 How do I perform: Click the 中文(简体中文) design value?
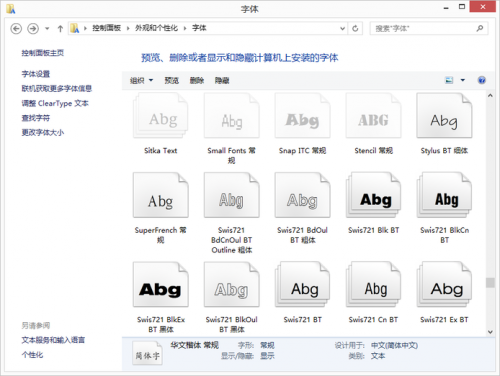pos(394,346)
